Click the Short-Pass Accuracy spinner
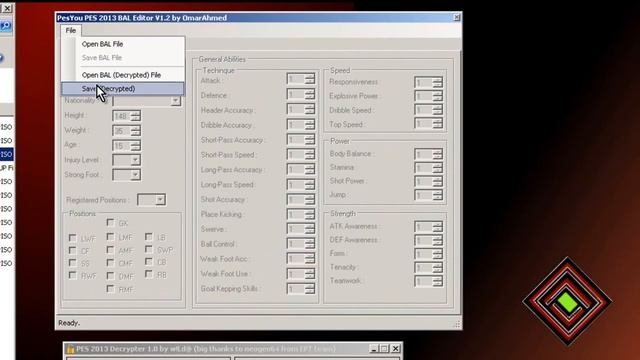640x360 pixels. click(x=310, y=140)
